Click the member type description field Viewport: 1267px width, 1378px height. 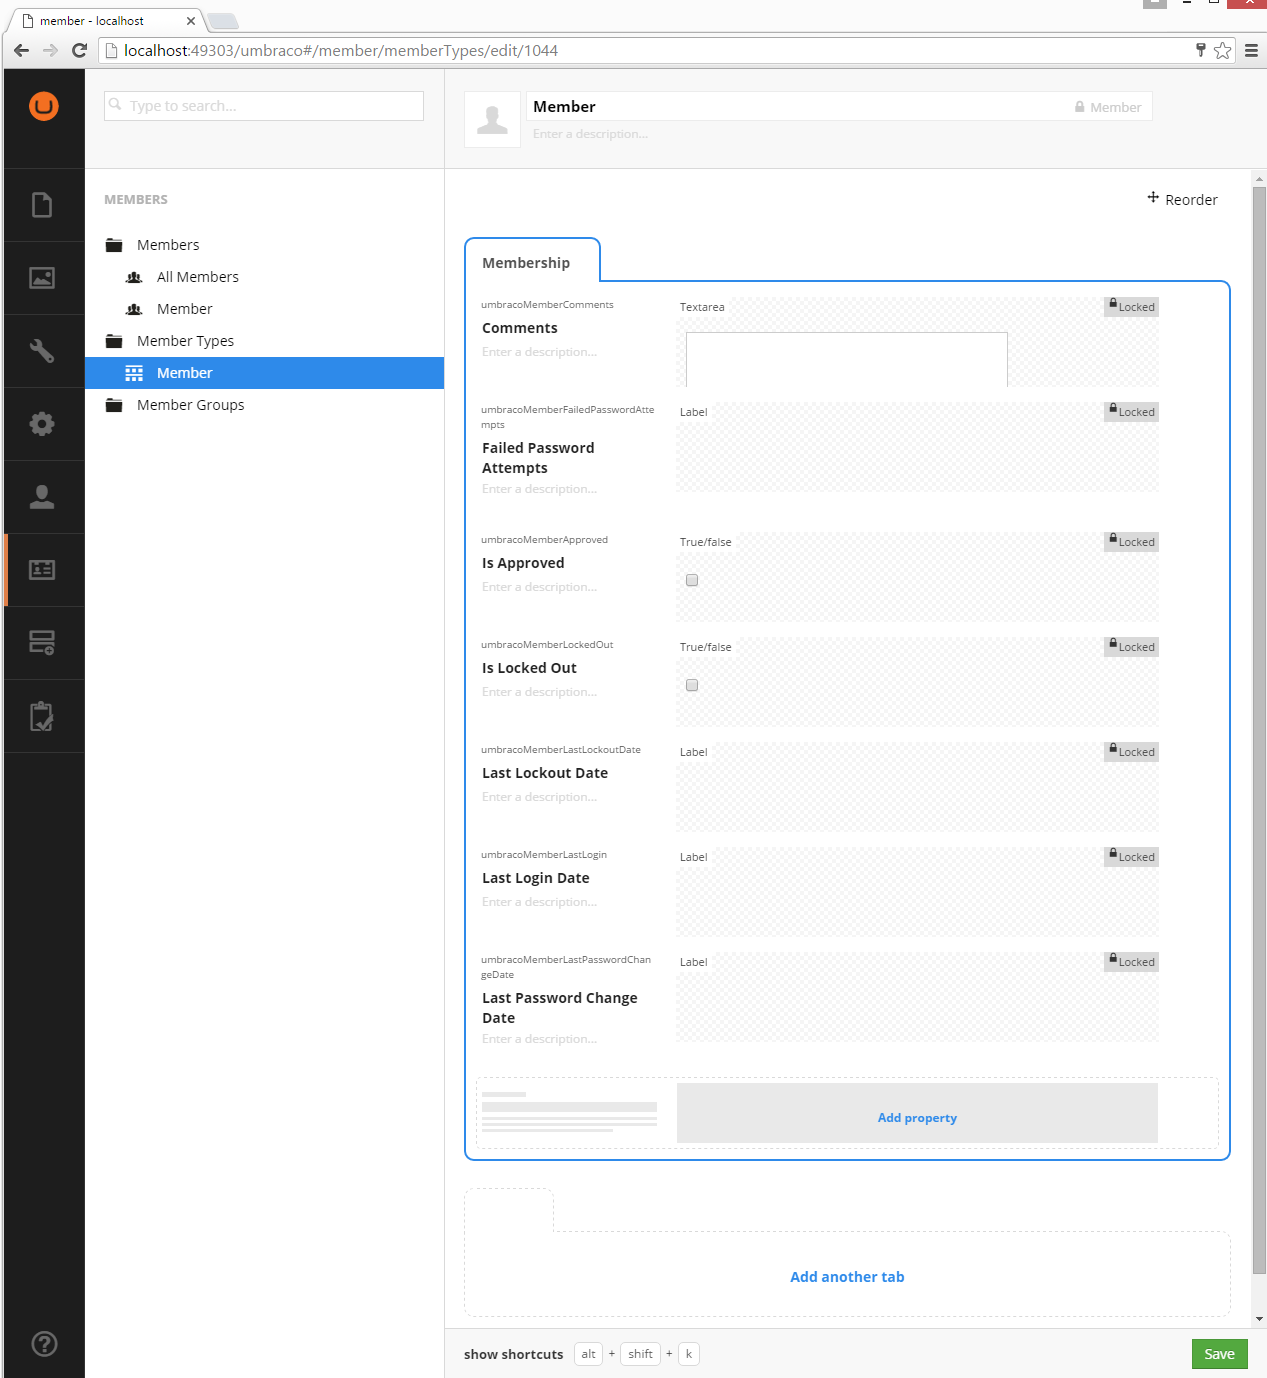tap(590, 134)
